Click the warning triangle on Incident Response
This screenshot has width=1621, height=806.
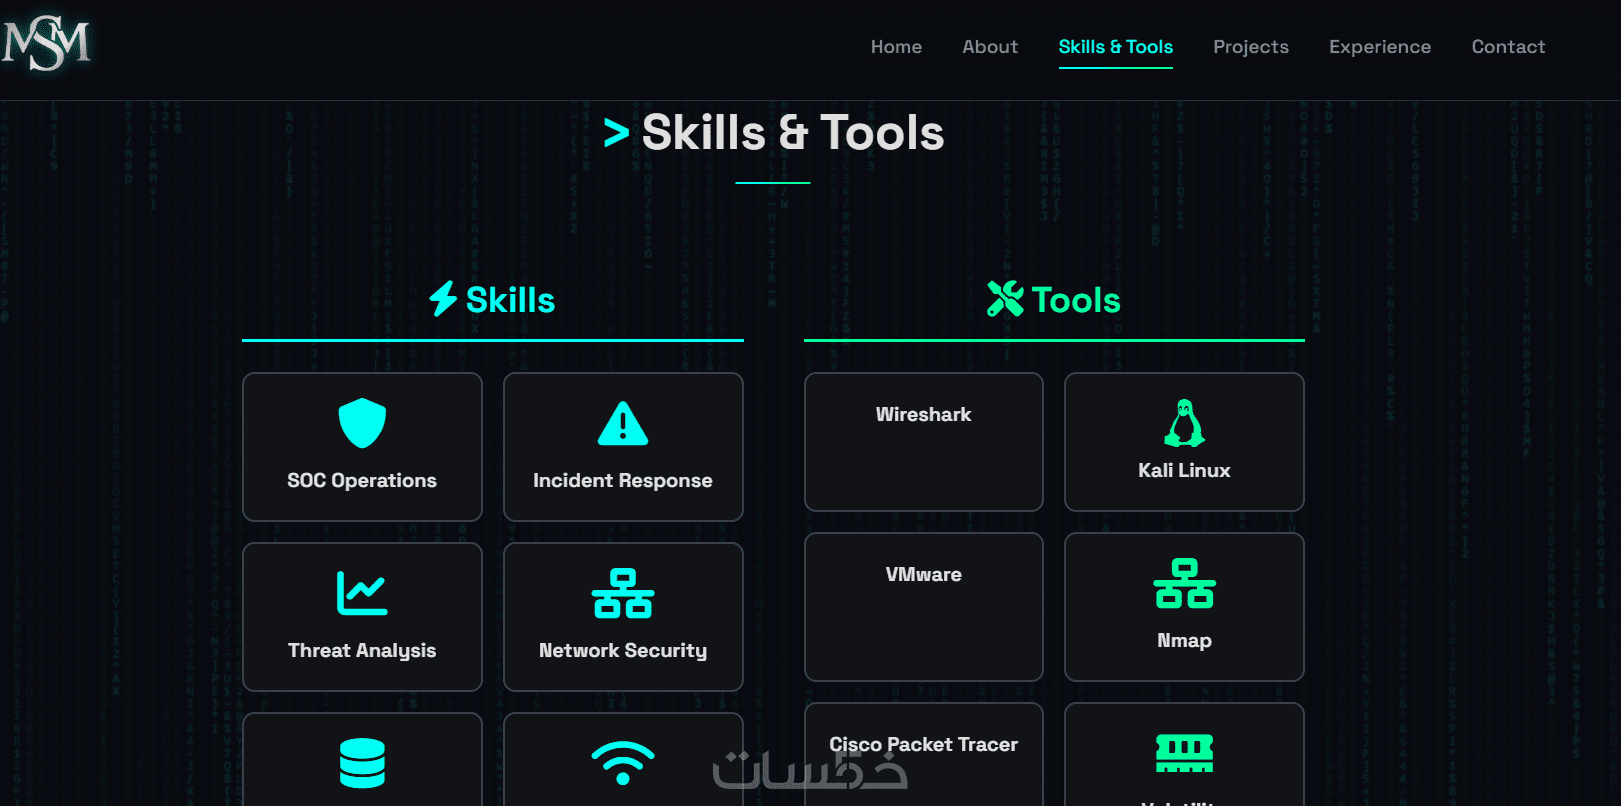click(x=623, y=423)
